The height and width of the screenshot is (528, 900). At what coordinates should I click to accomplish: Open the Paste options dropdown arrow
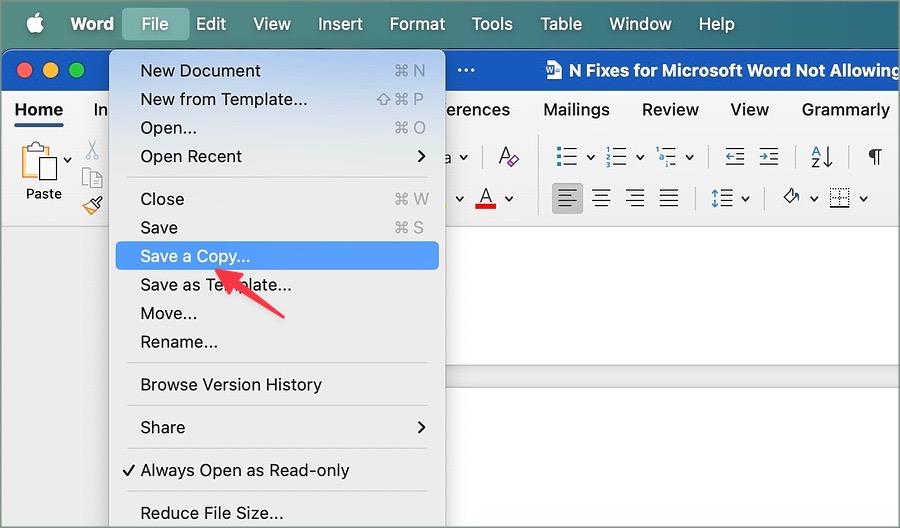click(68, 160)
